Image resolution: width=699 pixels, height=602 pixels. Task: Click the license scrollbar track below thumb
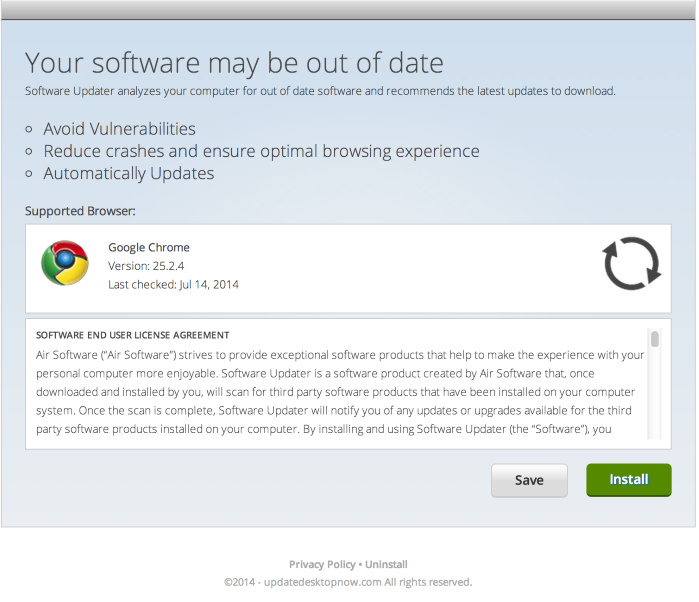click(654, 393)
